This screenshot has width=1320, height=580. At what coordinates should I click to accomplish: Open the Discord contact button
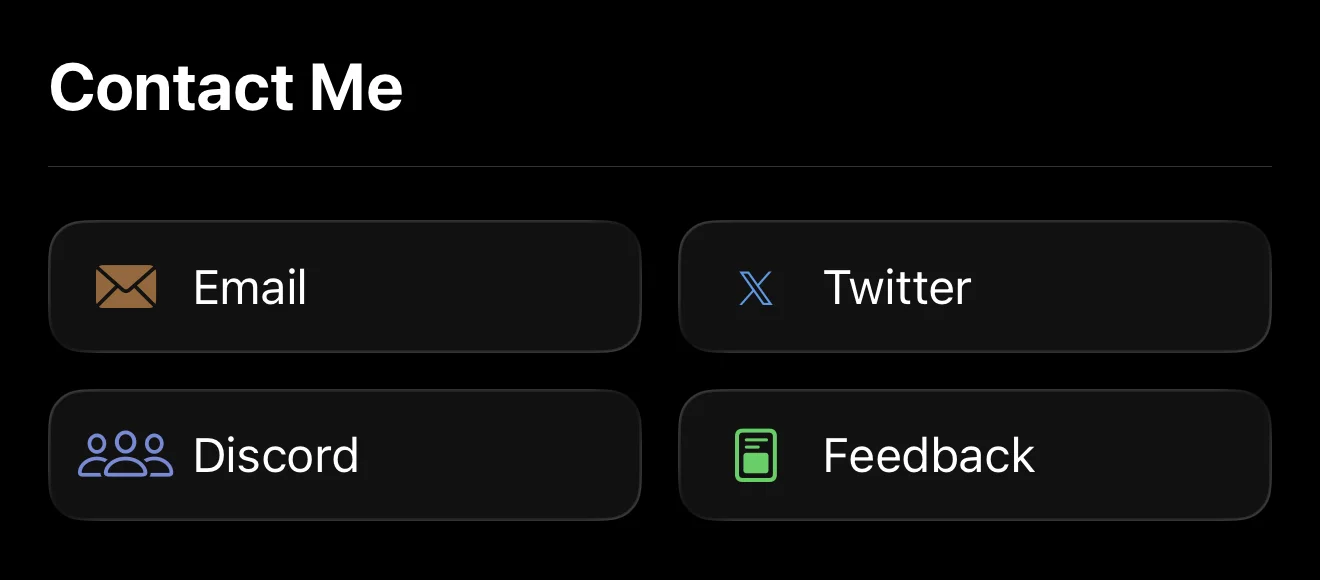[x=344, y=455]
